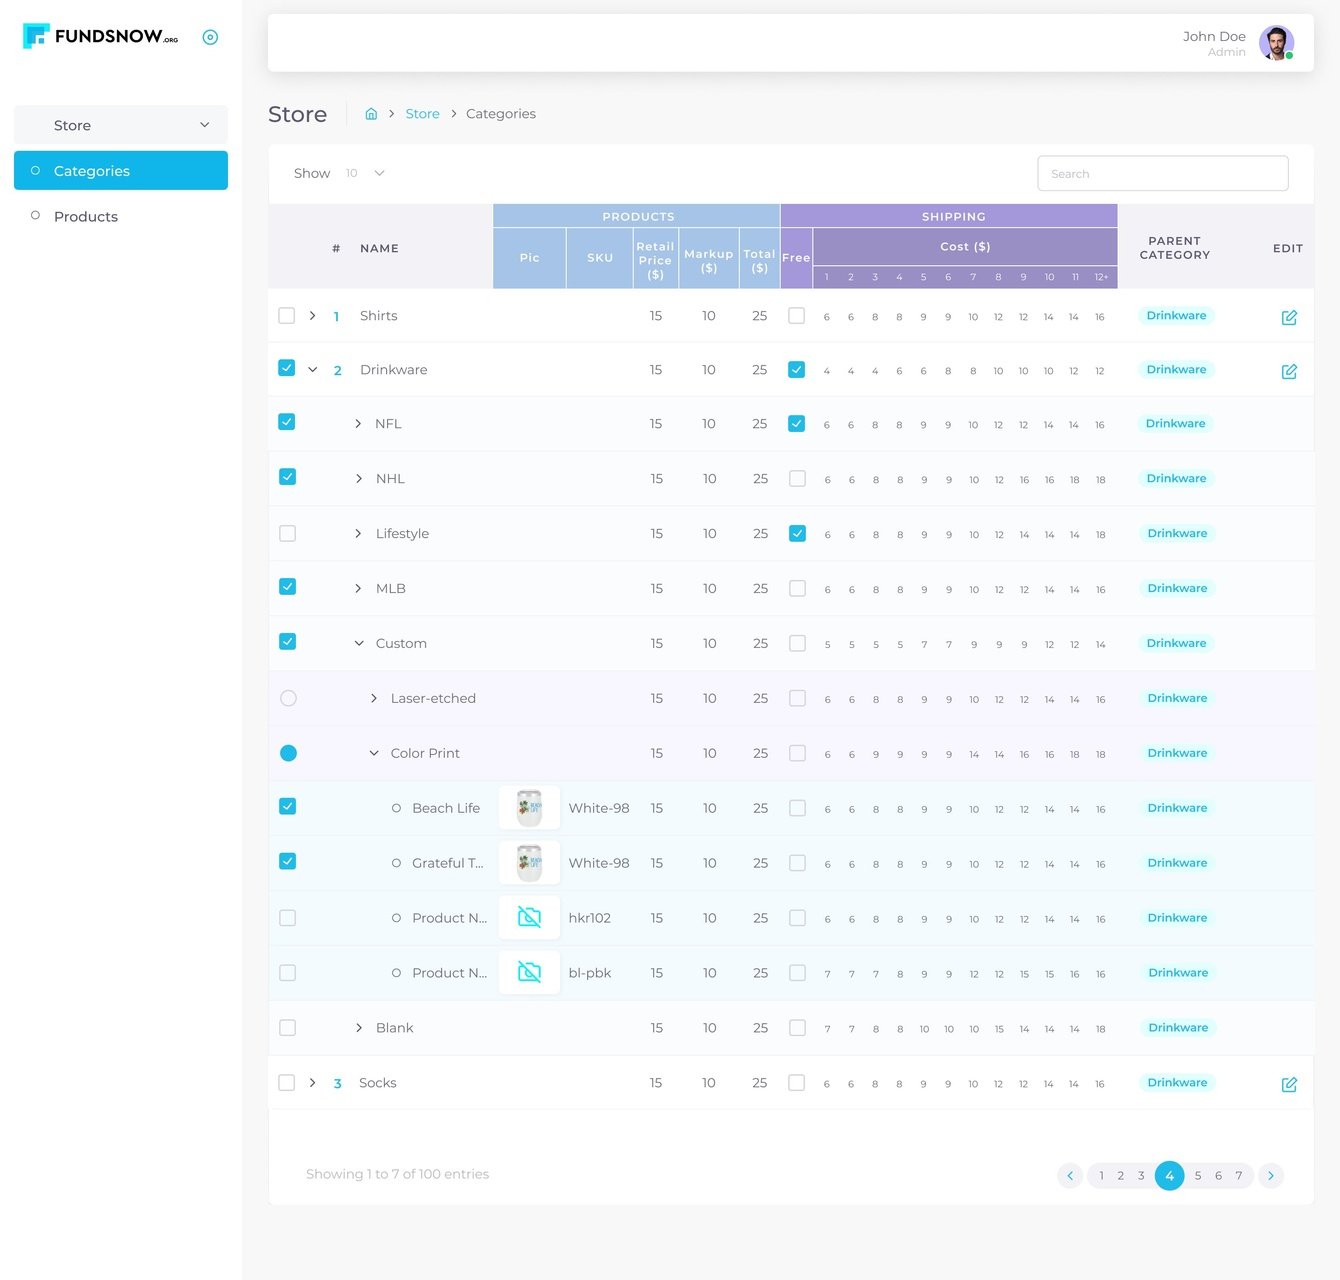Collapse the Color Print subcategory

(x=374, y=753)
